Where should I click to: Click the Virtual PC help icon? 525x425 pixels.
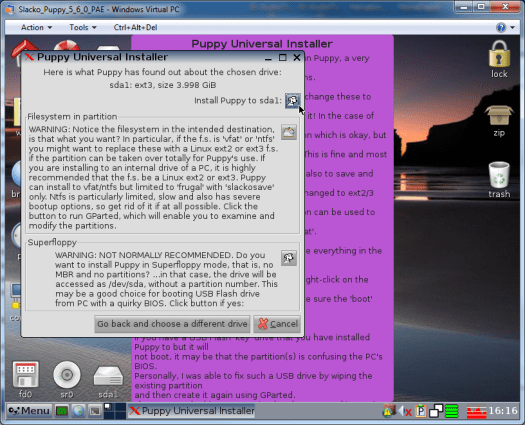tap(501, 27)
